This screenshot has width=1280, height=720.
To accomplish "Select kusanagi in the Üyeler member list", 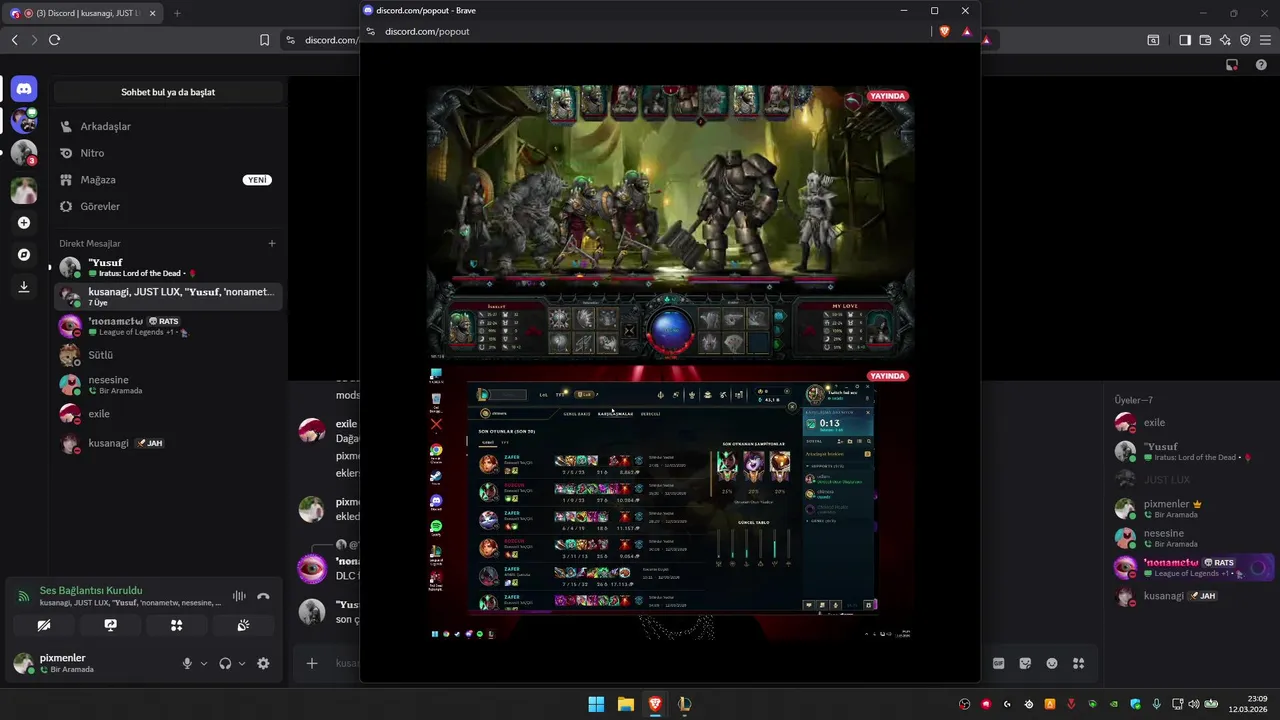I will pos(1193,596).
